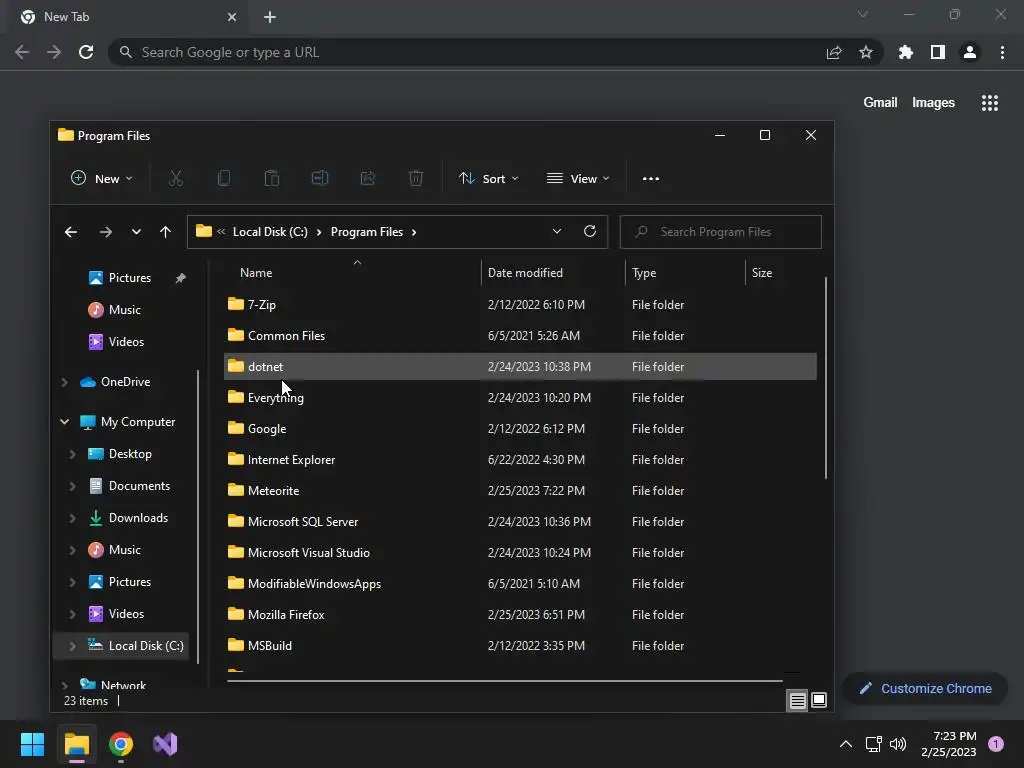Click the Share icon in Explorer toolbar

(x=368, y=178)
